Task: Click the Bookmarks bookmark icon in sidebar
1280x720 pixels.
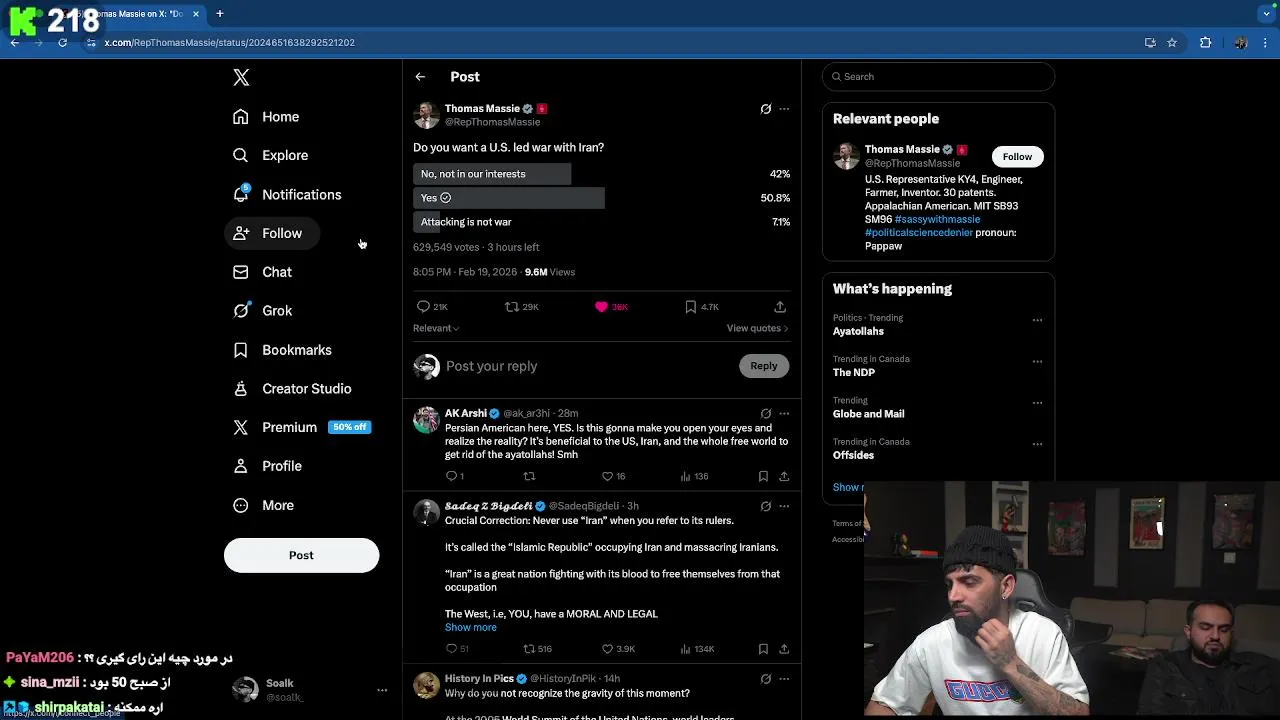Action: coord(240,350)
